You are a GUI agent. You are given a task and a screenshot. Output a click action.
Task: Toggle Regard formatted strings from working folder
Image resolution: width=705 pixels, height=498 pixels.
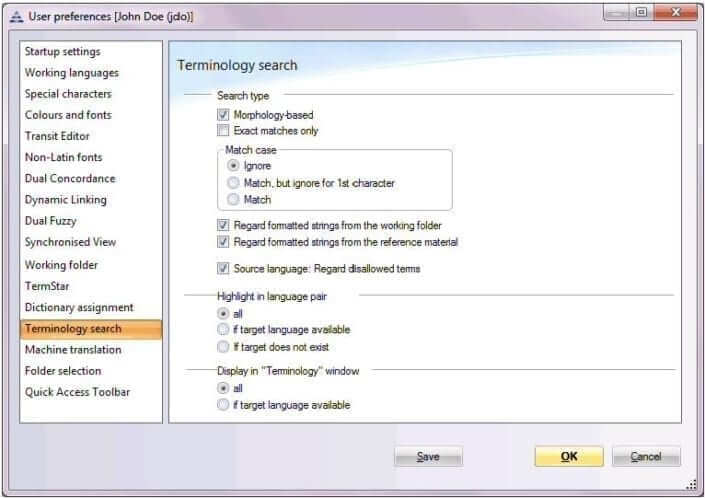(x=223, y=226)
